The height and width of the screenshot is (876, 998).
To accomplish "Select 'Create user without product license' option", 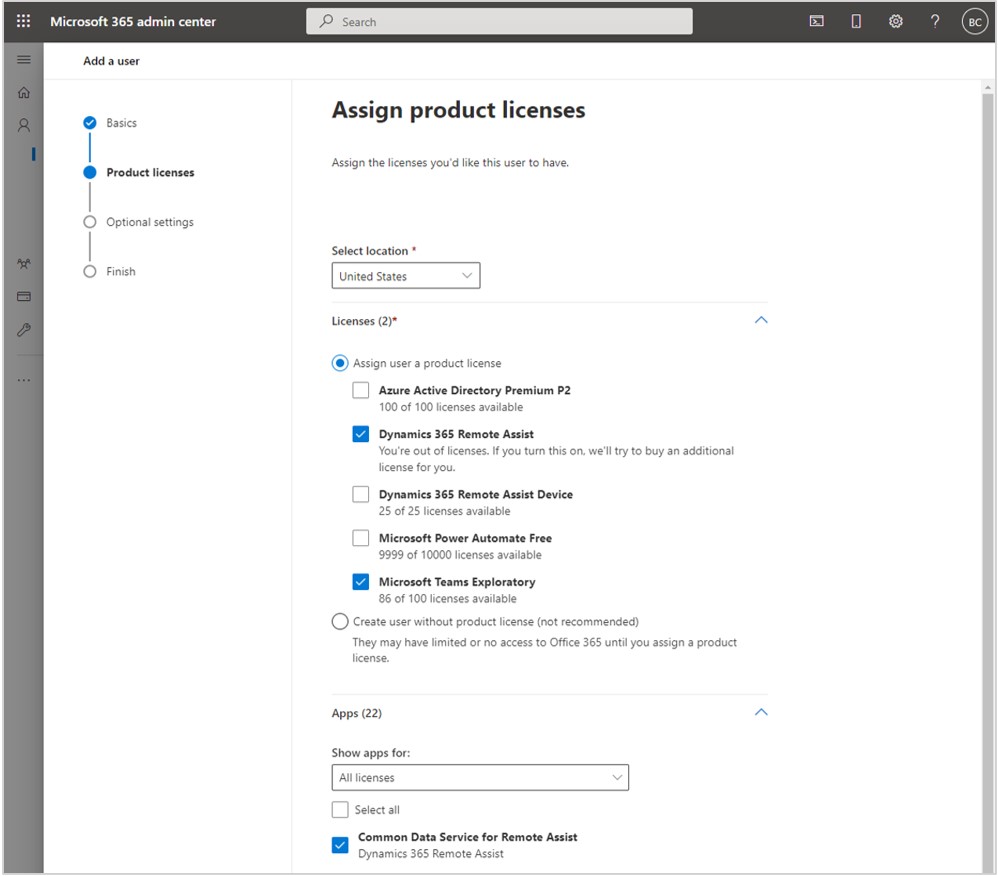I will point(340,621).
